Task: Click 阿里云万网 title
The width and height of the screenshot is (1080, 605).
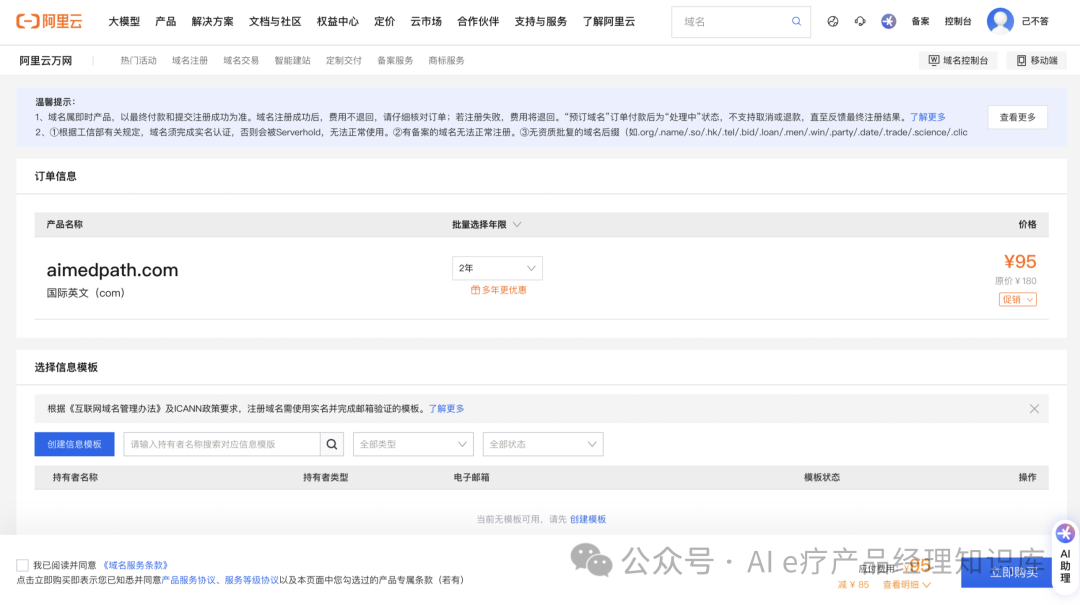Action: tap(45, 61)
